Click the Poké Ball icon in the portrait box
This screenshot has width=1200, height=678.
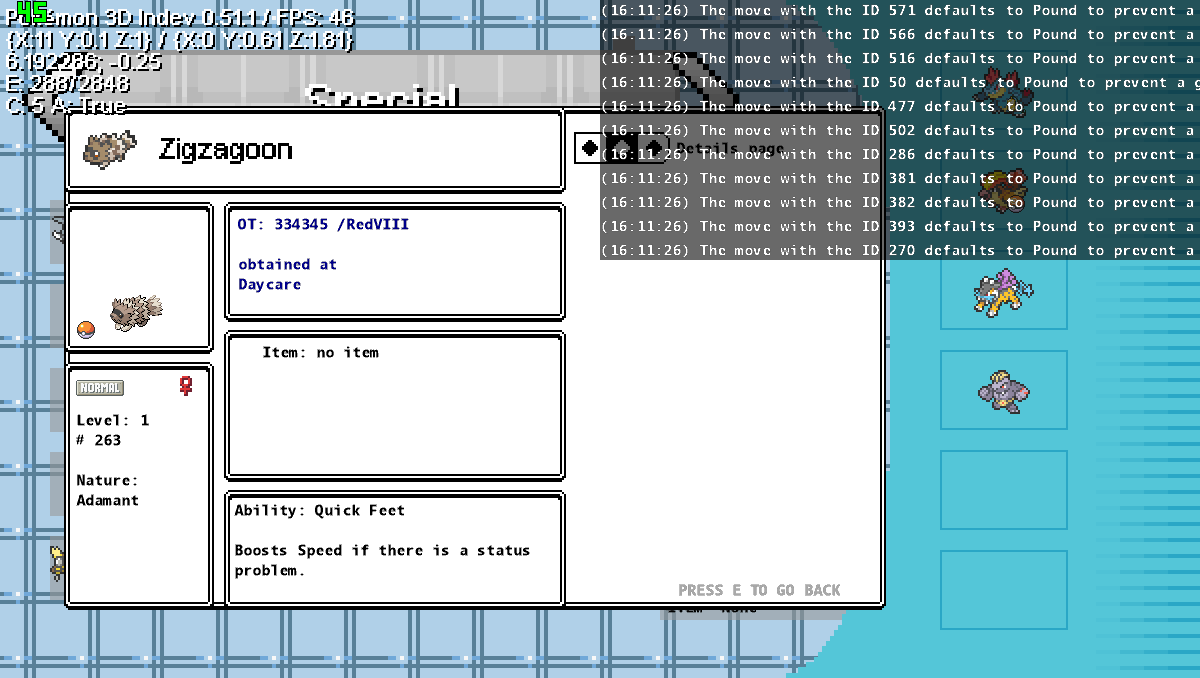(x=86, y=330)
